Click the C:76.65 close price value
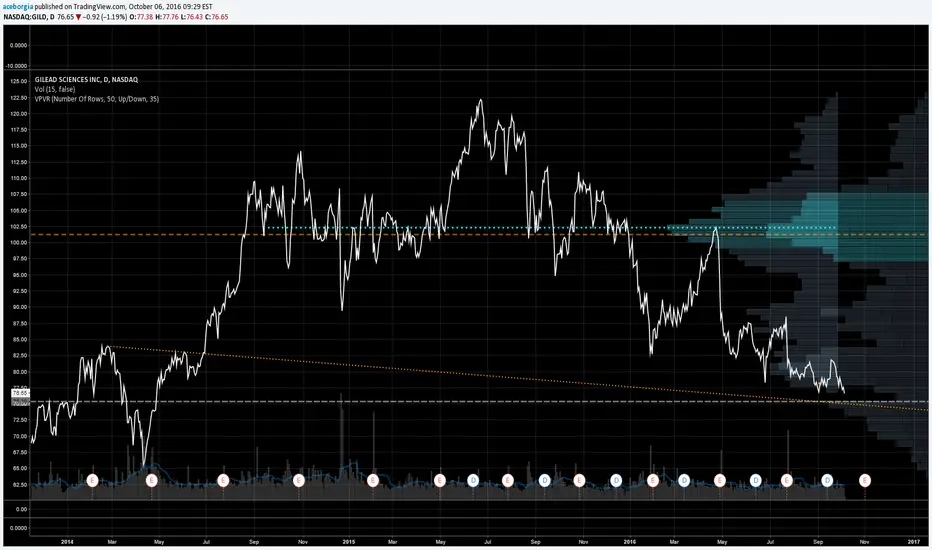Screen dimensions: 932x550 click(216, 17)
